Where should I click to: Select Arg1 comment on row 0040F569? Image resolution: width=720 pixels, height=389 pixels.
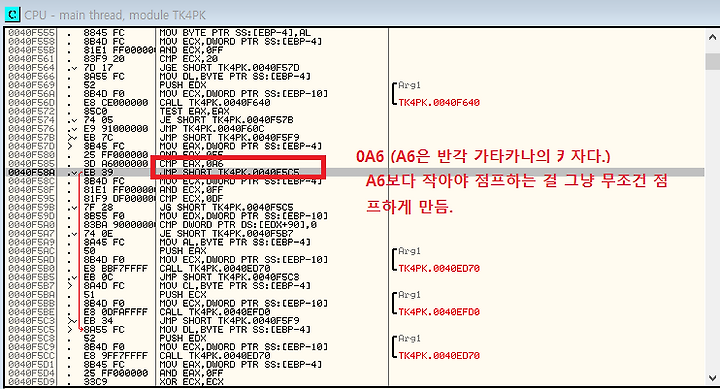click(x=409, y=85)
